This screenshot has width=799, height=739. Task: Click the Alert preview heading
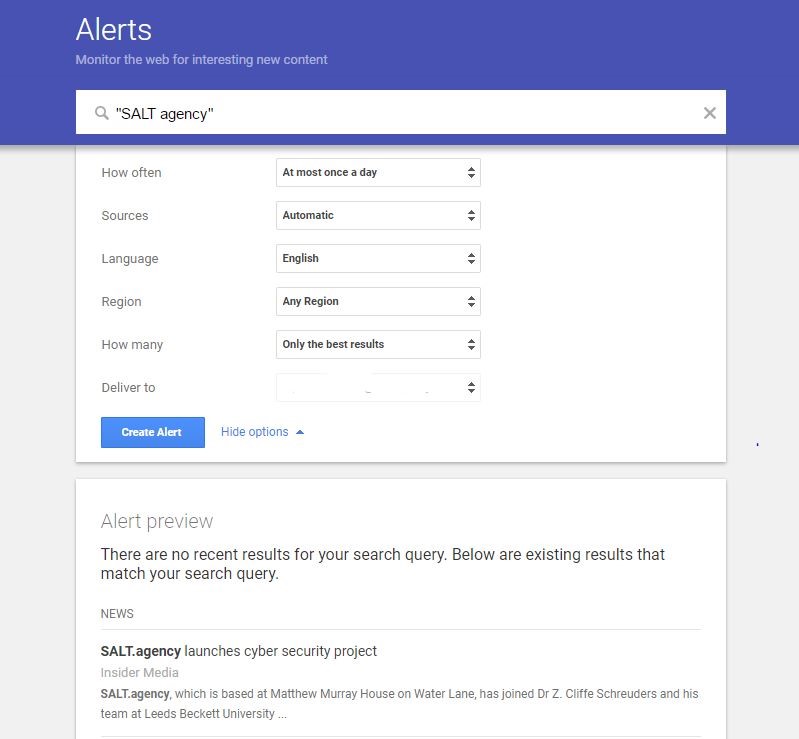click(x=157, y=521)
